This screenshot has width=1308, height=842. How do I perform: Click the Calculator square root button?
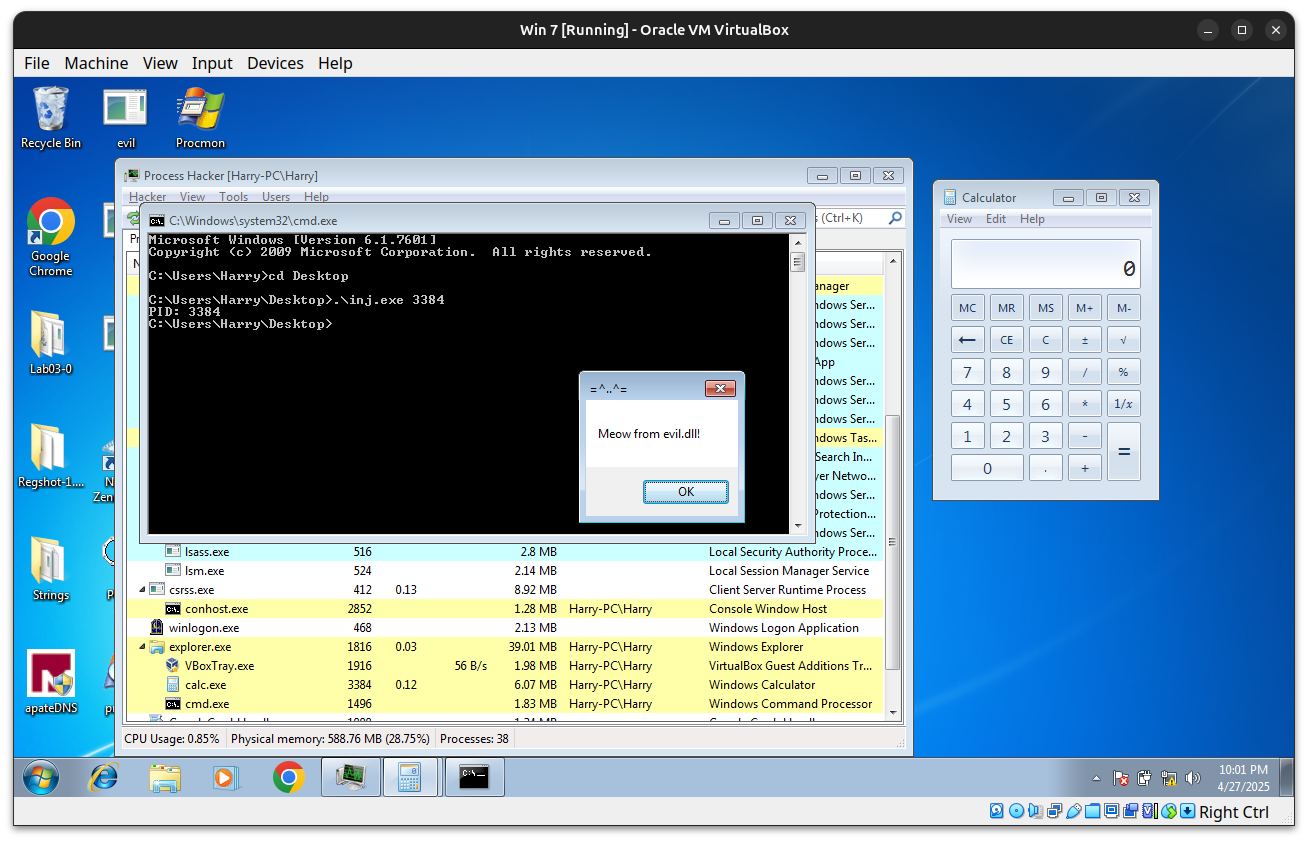1124,340
